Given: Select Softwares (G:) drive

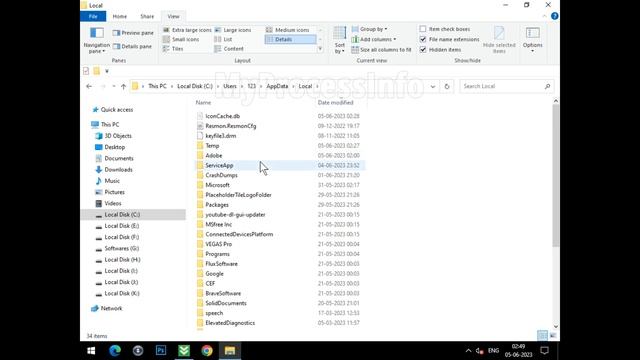Looking at the screenshot, I should tap(122, 248).
